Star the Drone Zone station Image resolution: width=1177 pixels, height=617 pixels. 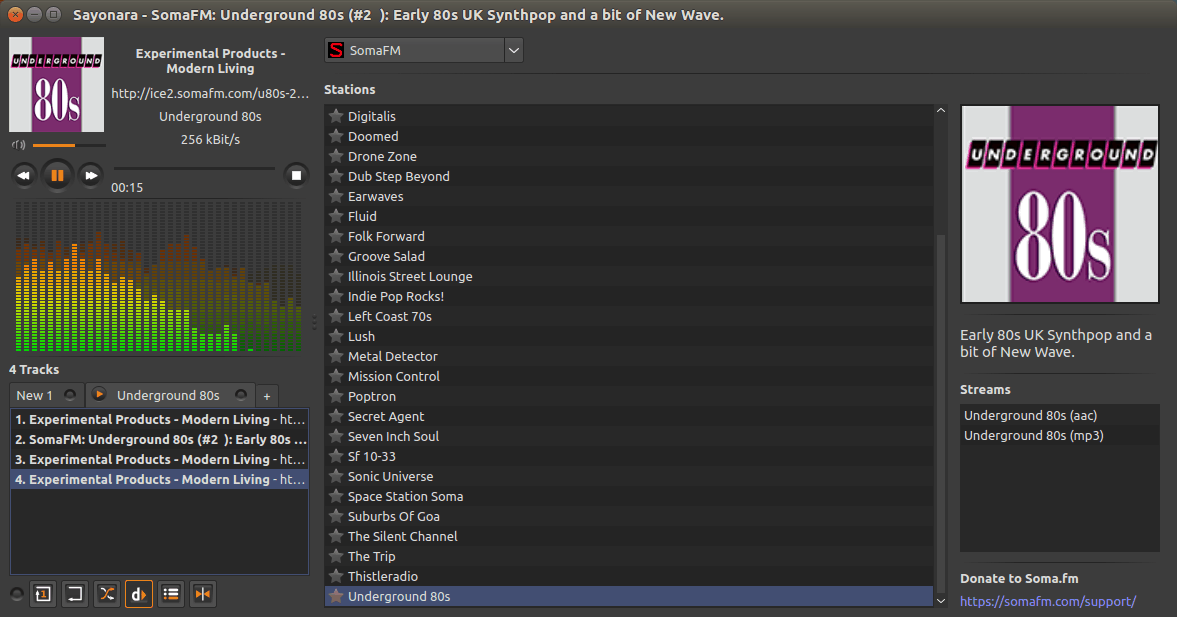pos(336,156)
